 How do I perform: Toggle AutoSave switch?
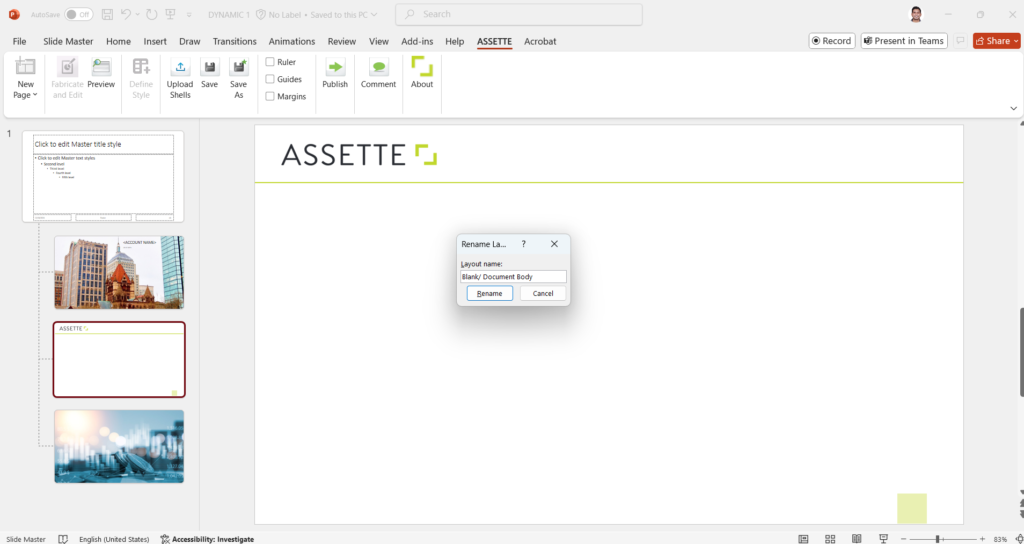(78, 14)
